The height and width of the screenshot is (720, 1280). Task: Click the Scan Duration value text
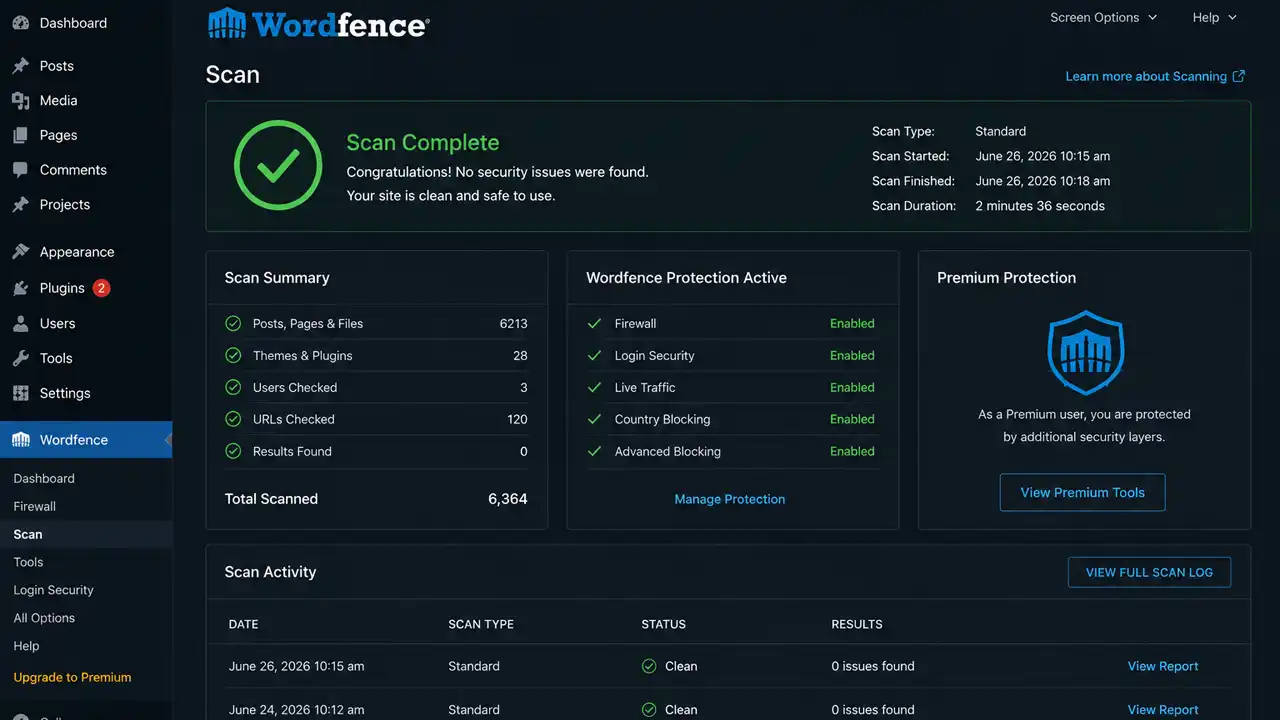[1040, 206]
